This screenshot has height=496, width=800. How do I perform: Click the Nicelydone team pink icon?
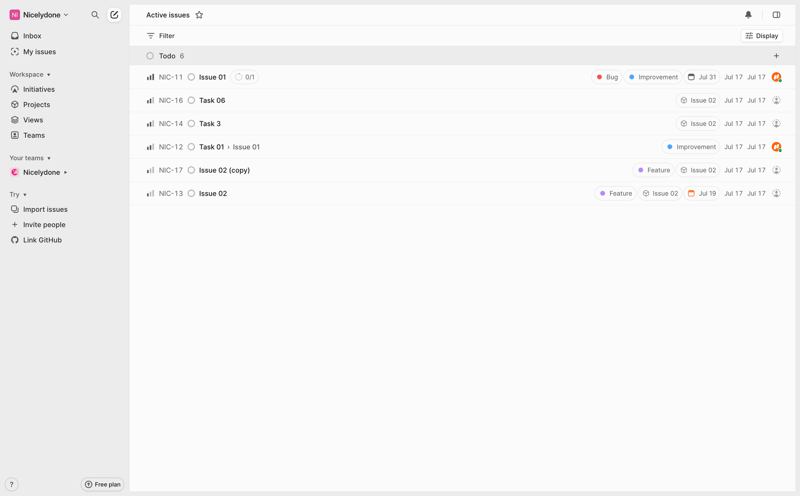[x=14, y=172]
